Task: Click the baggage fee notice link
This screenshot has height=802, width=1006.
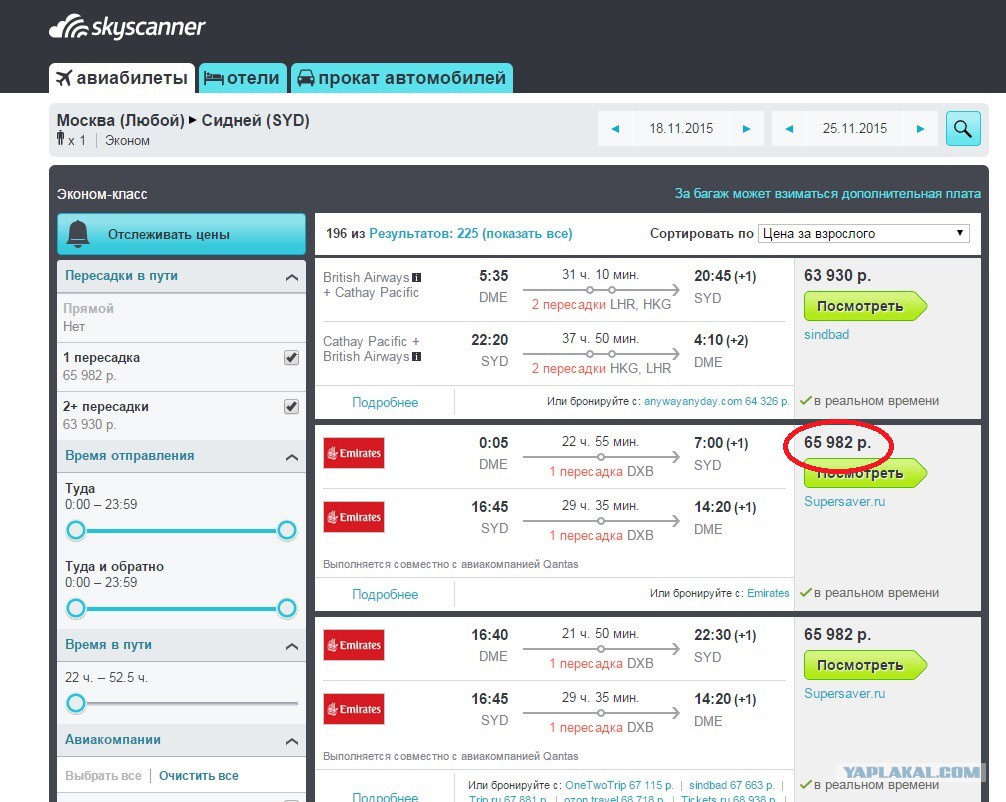Action: [828, 193]
